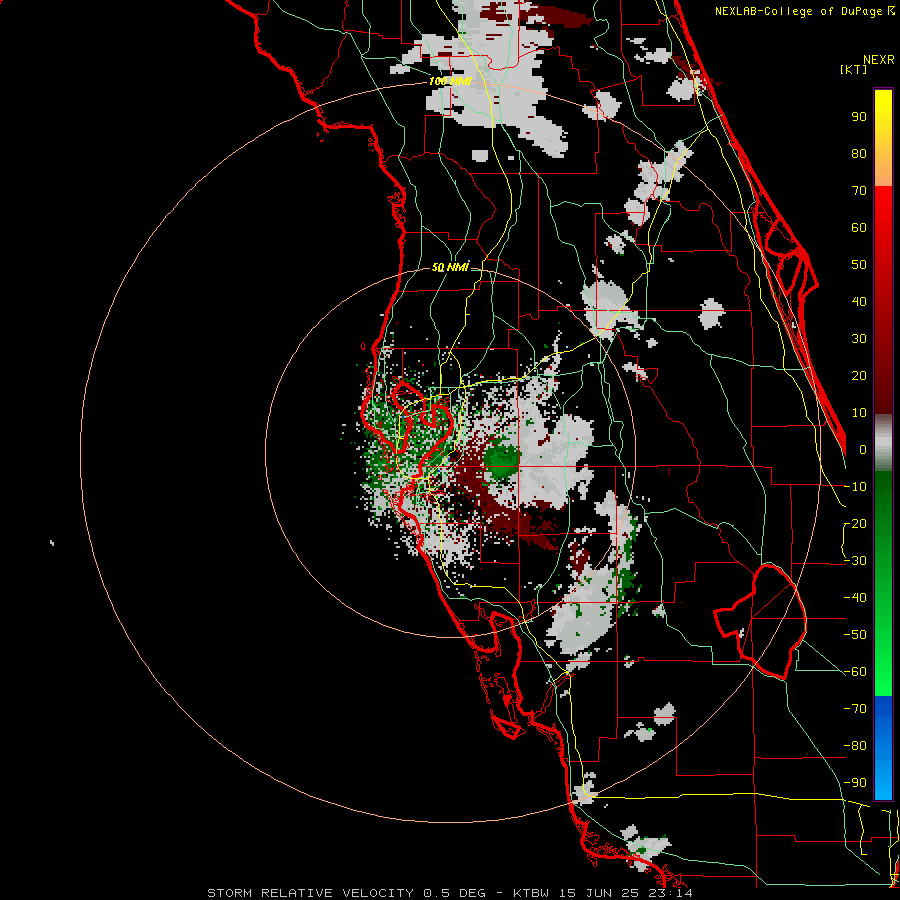Click the [KT] units label
The width and height of the screenshot is (900, 900).
coord(854,69)
